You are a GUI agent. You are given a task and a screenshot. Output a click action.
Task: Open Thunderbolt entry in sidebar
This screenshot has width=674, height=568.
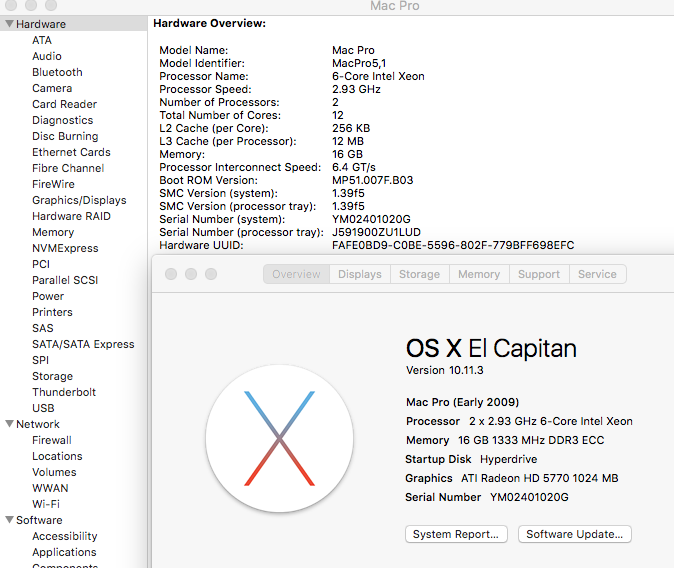(x=64, y=392)
